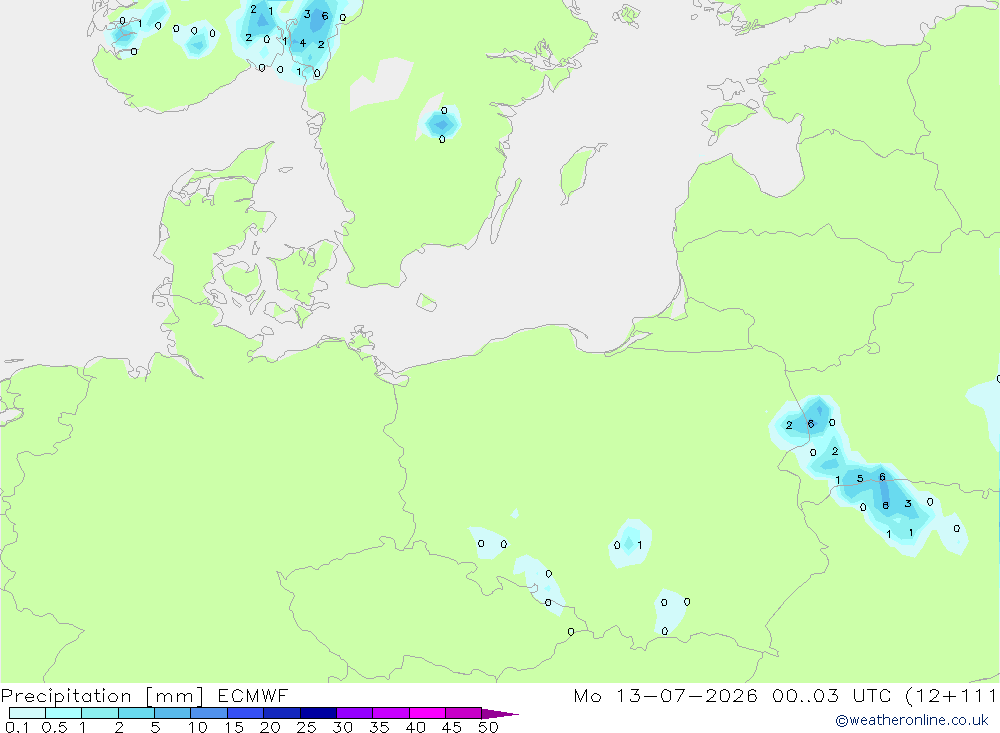Select the legend swatch between 5 and 10

pos(173,713)
